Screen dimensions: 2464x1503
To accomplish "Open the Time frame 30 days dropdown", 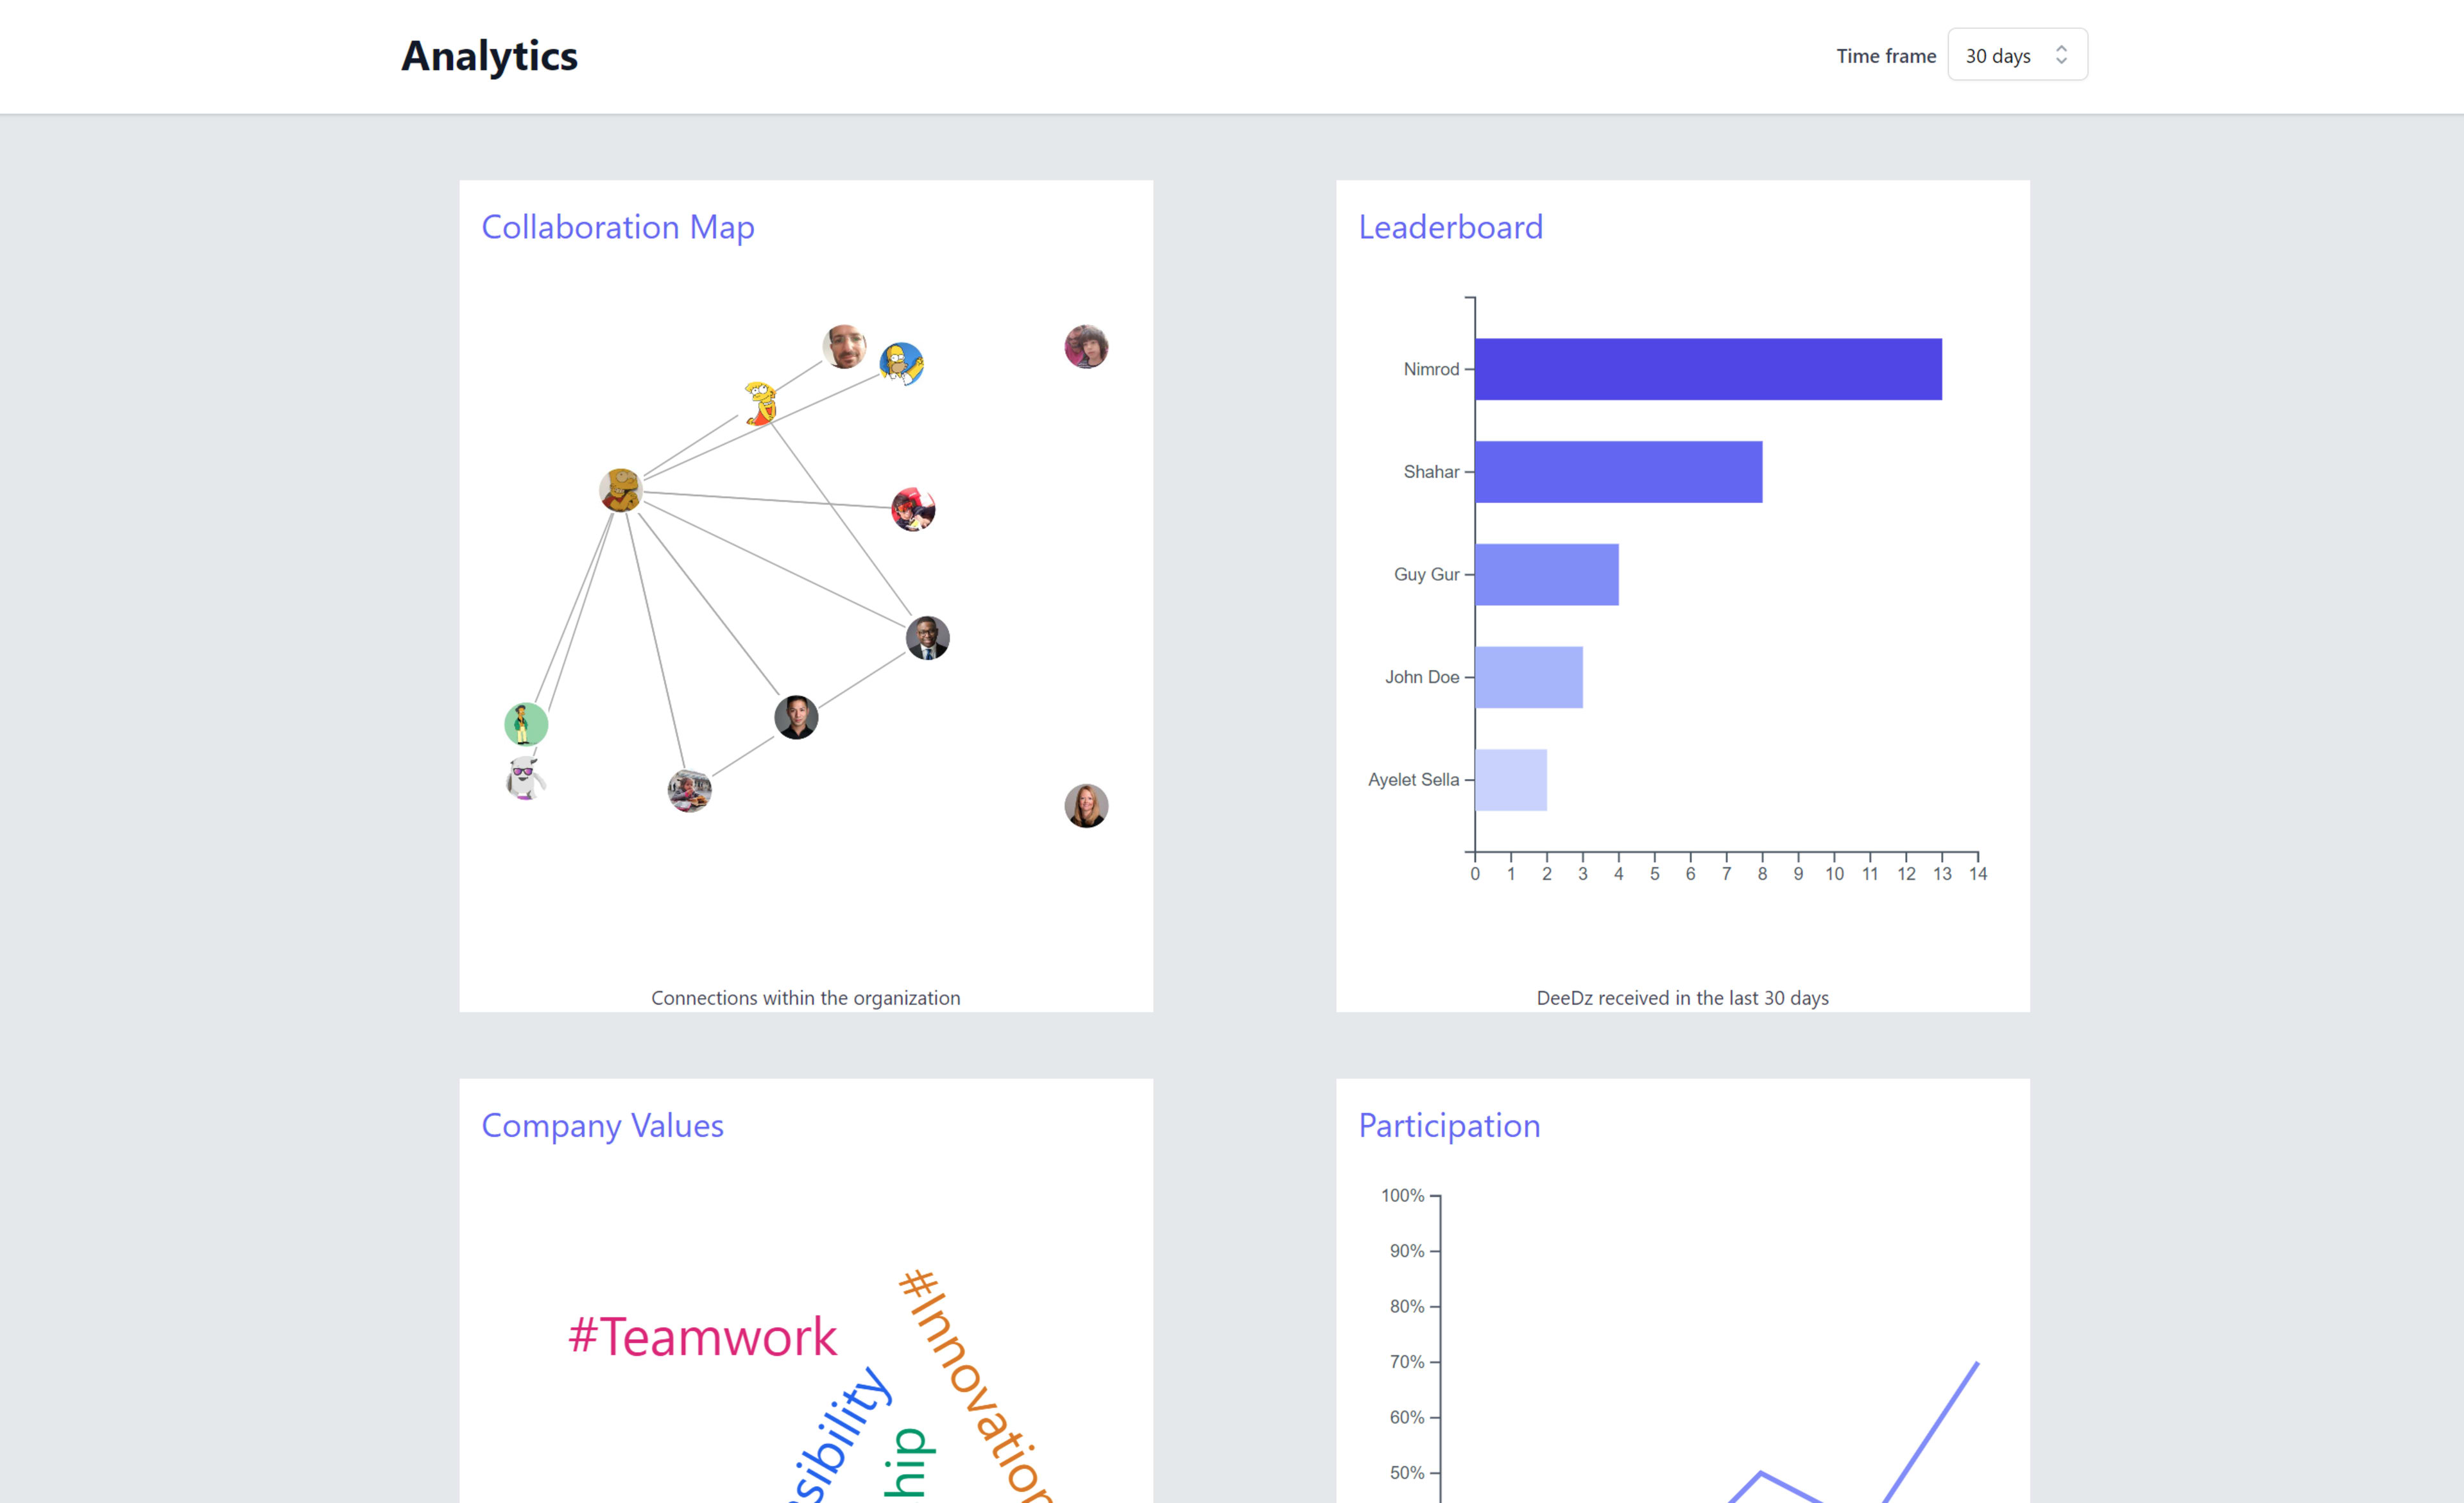I will [2016, 56].
